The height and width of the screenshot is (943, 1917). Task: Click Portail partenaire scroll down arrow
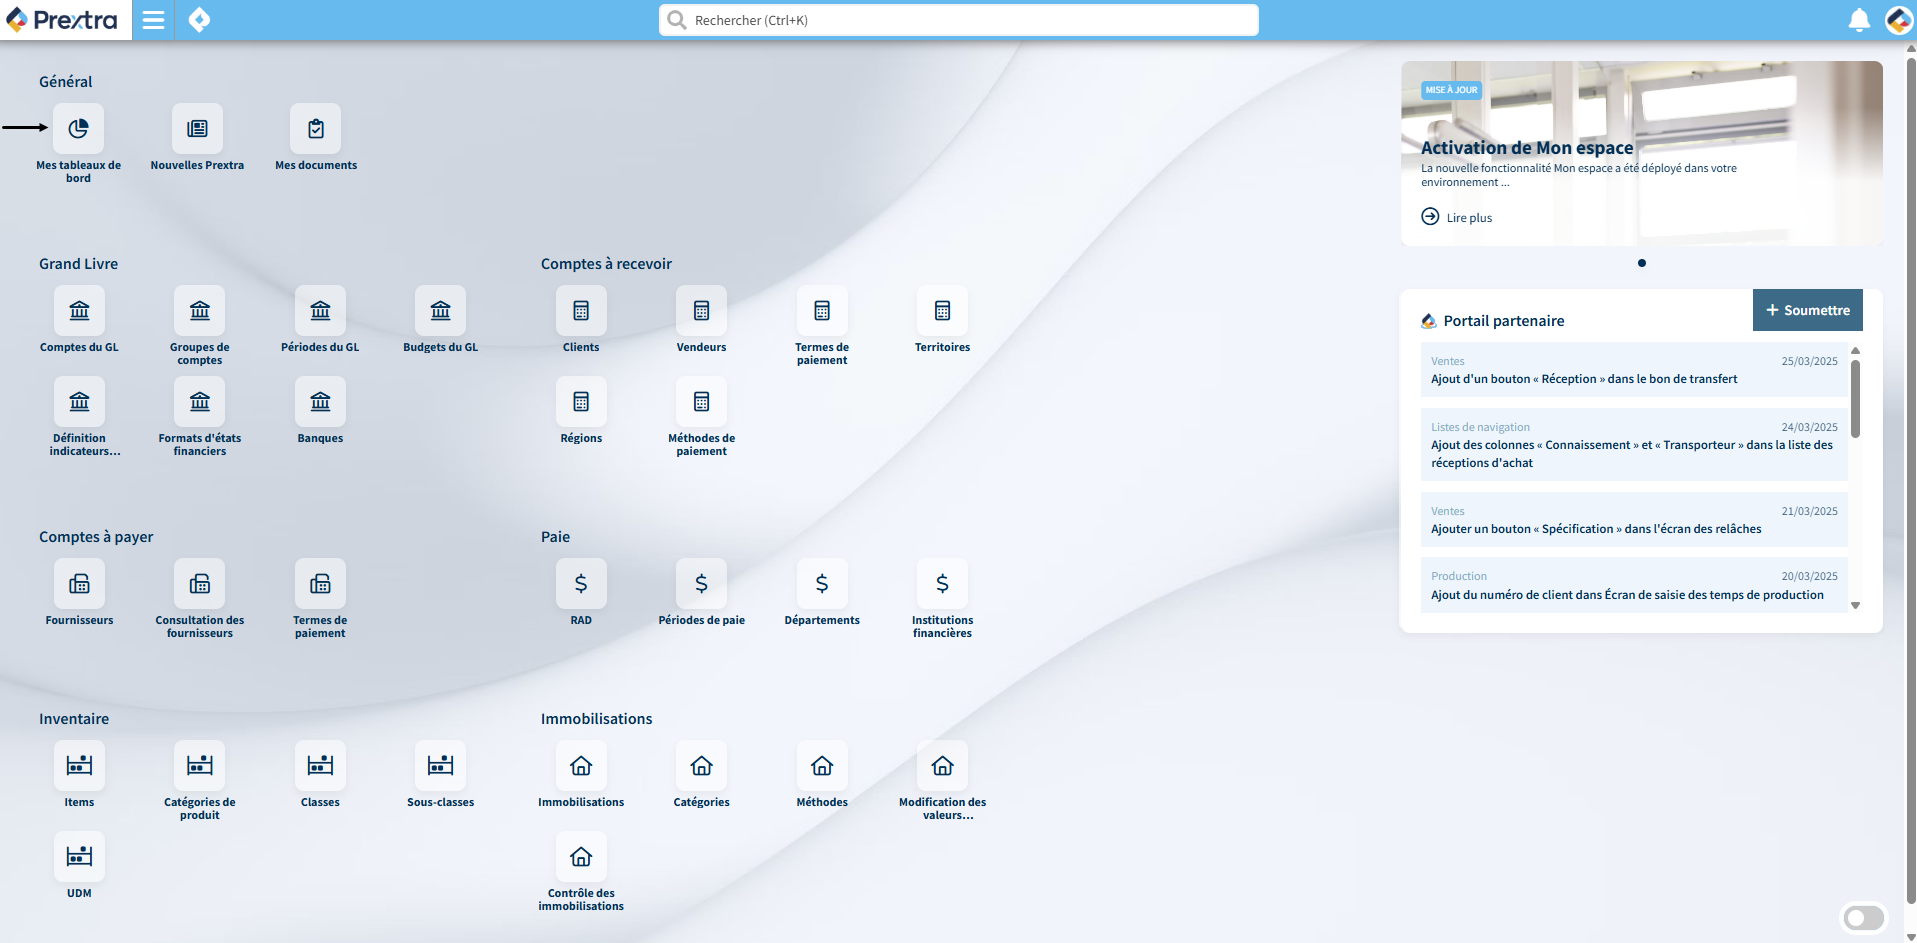click(1855, 605)
